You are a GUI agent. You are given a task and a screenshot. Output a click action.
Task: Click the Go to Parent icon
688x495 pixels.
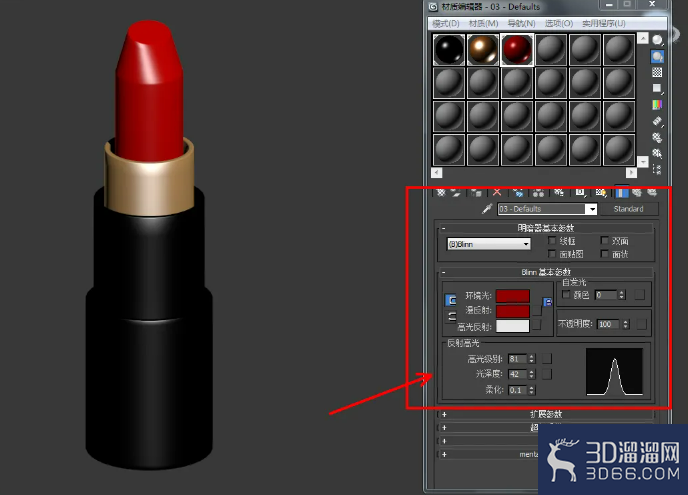point(637,193)
